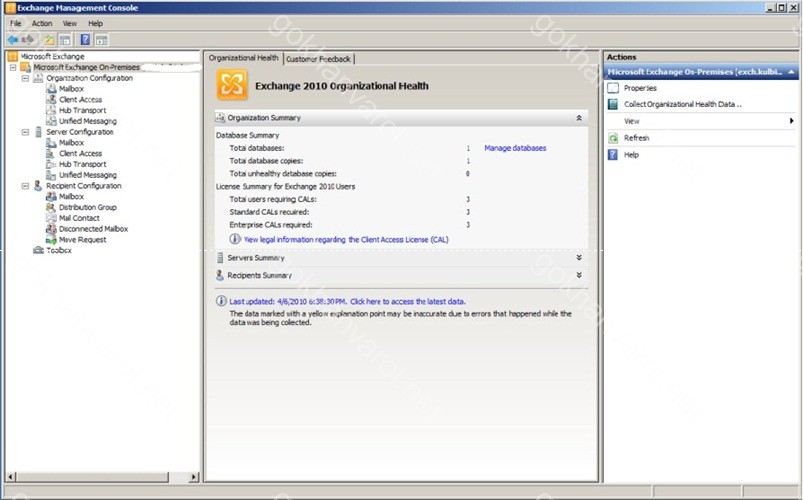Click the 'Total unhealthy database copies:' text

tap(283, 174)
